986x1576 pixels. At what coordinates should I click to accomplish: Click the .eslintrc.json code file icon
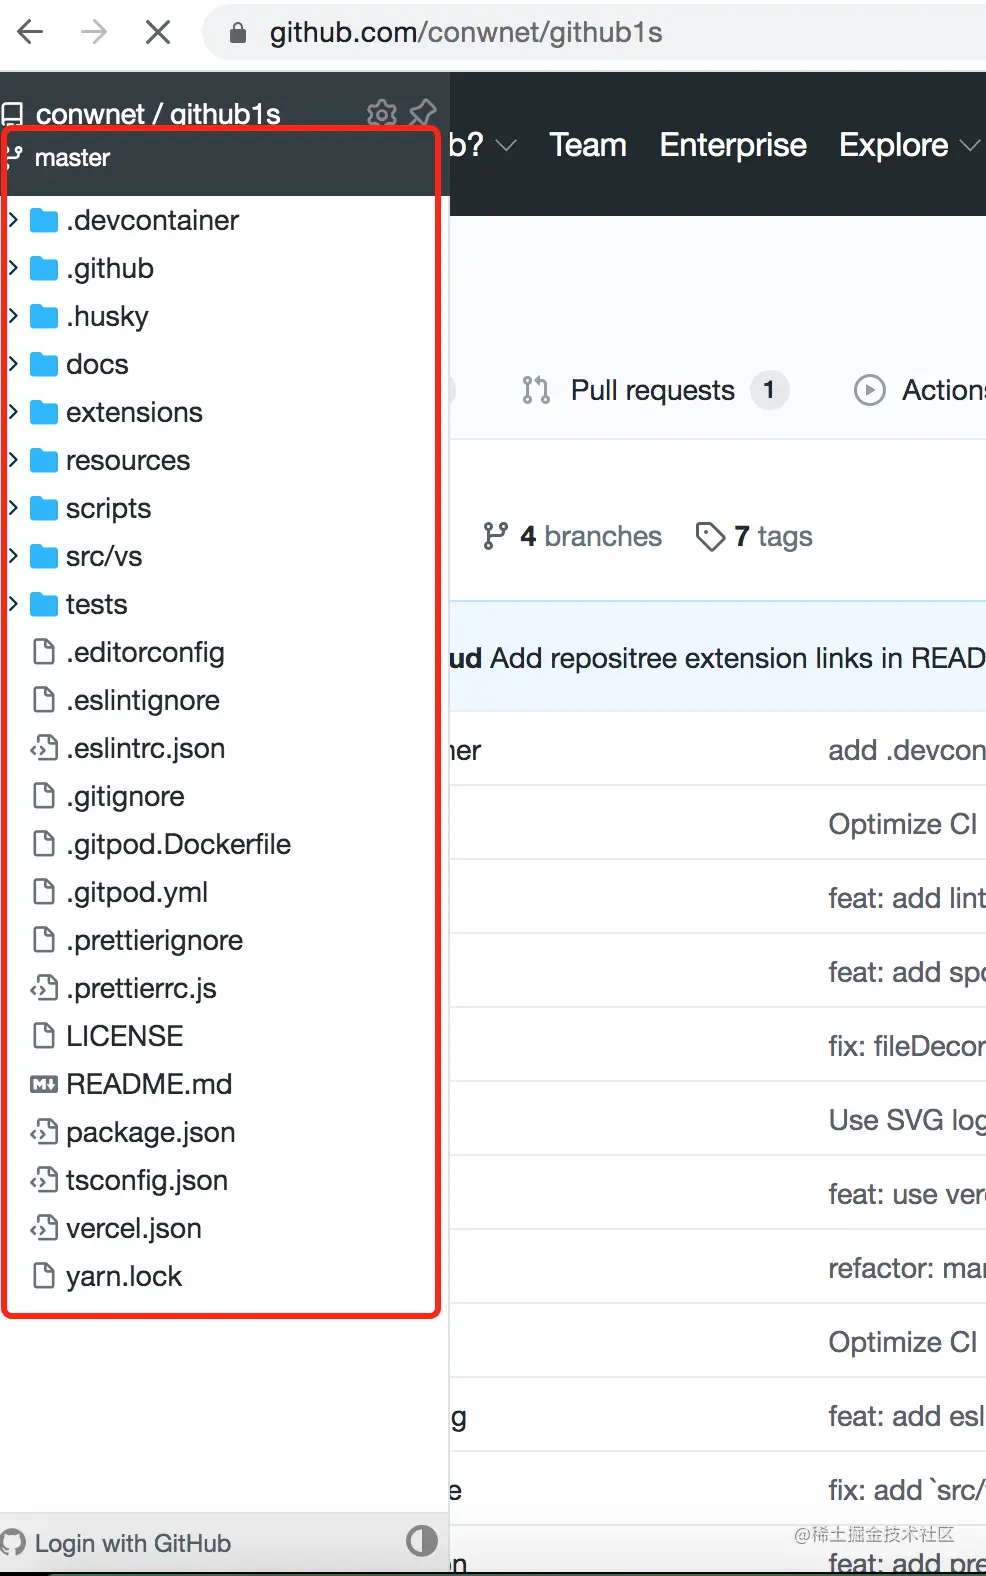coord(44,748)
